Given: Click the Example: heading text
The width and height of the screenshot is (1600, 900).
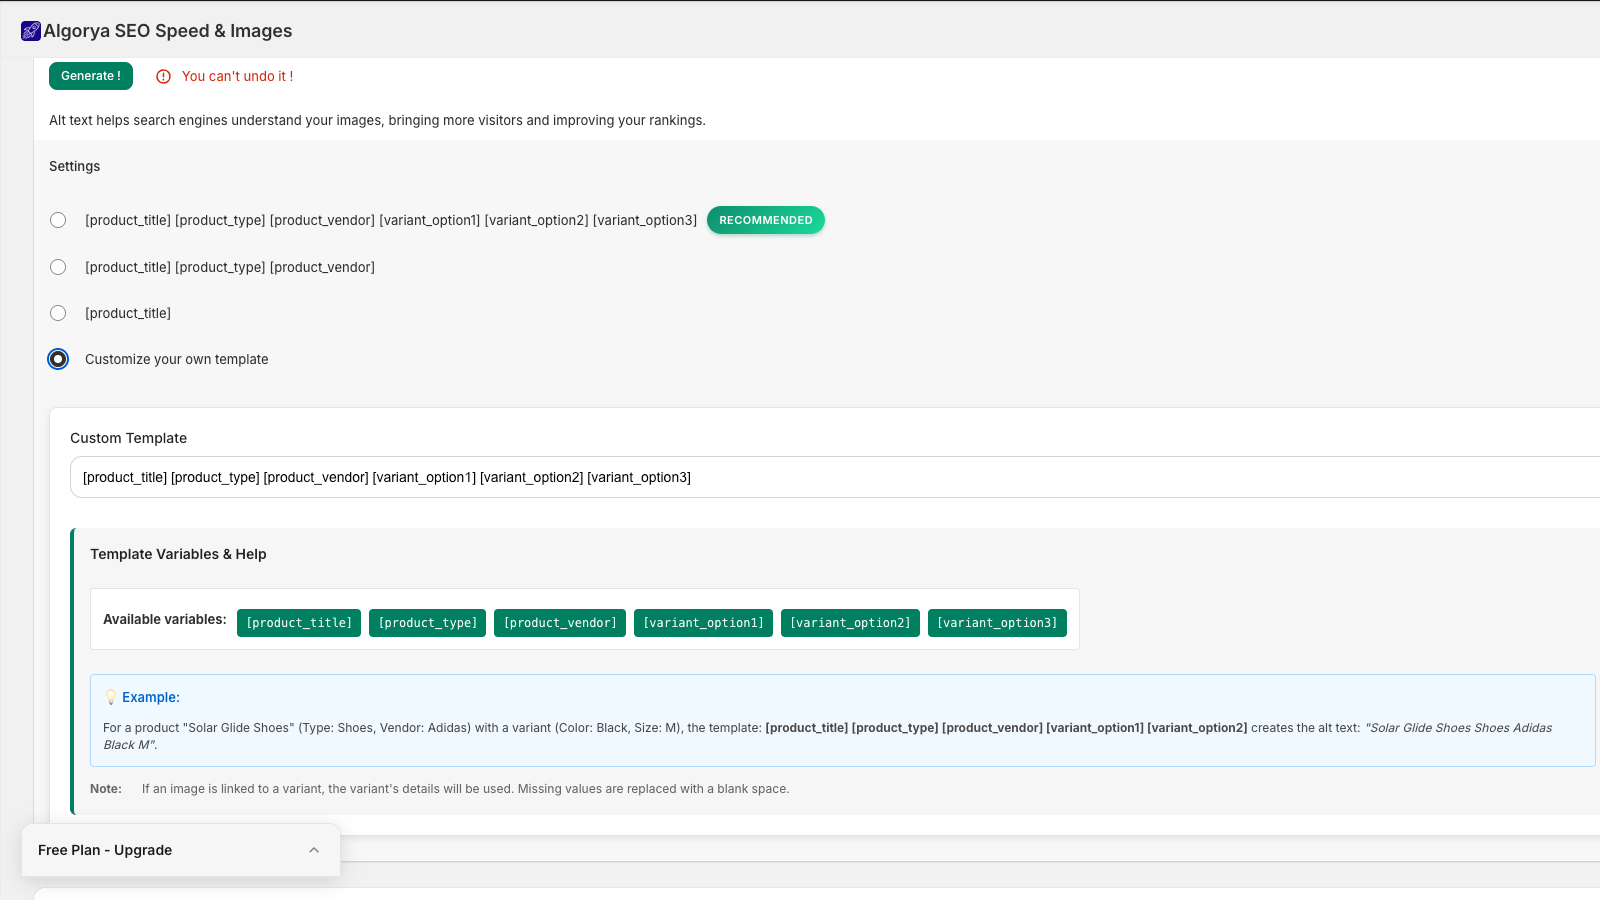Looking at the screenshot, I should pos(151,697).
